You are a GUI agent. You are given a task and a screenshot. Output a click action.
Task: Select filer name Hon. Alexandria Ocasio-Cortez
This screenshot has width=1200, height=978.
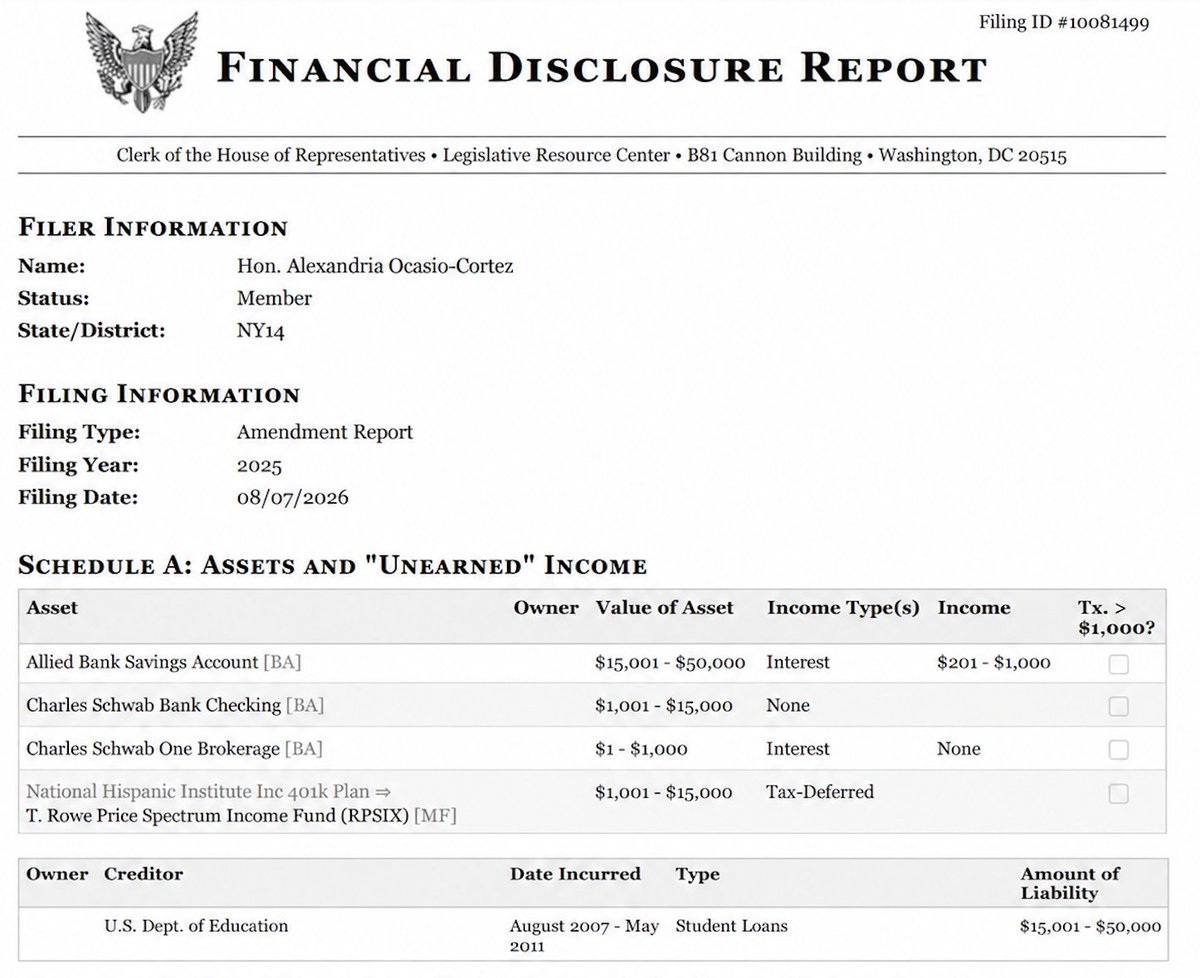pyautogui.click(x=376, y=266)
